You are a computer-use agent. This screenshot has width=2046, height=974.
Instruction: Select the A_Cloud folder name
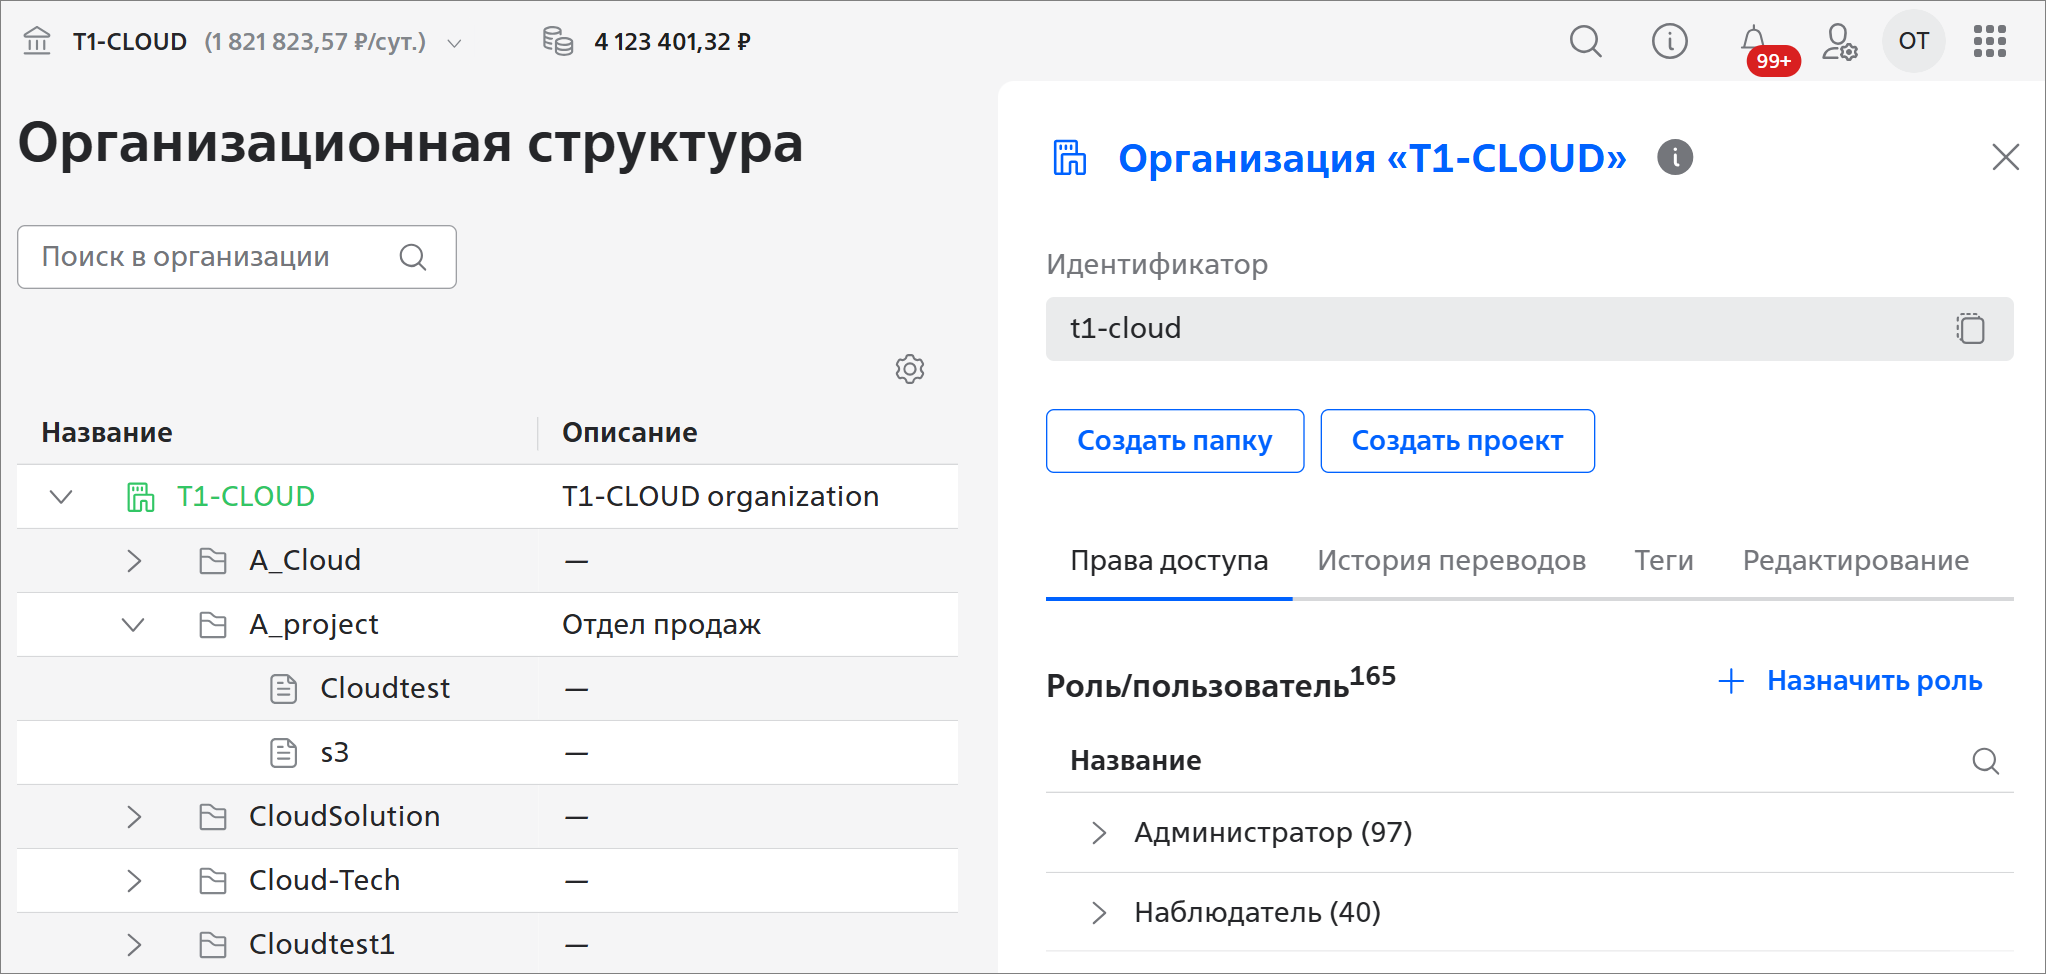click(x=305, y=560)
